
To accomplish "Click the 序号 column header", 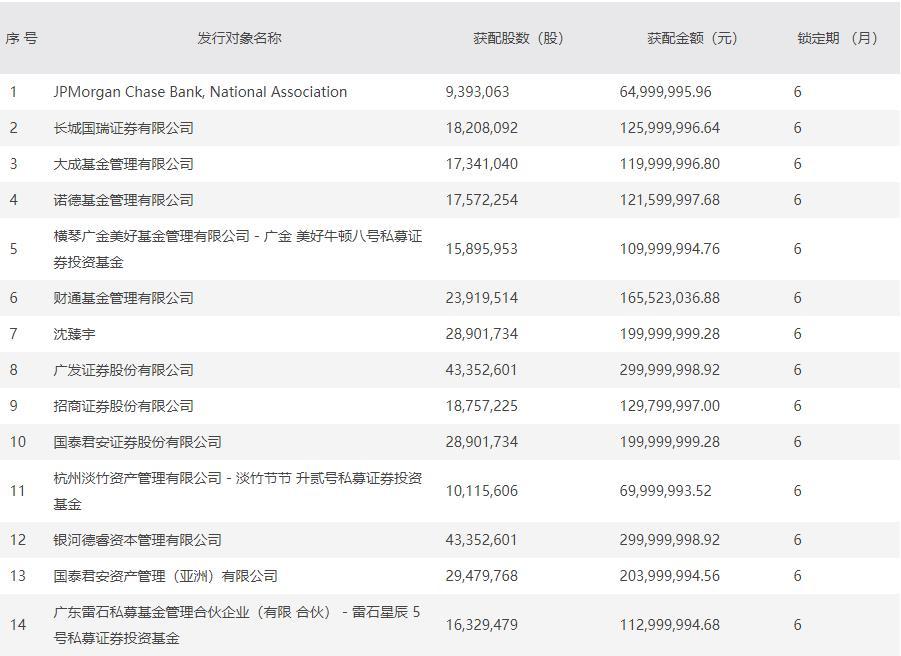I will pos(21,38).
